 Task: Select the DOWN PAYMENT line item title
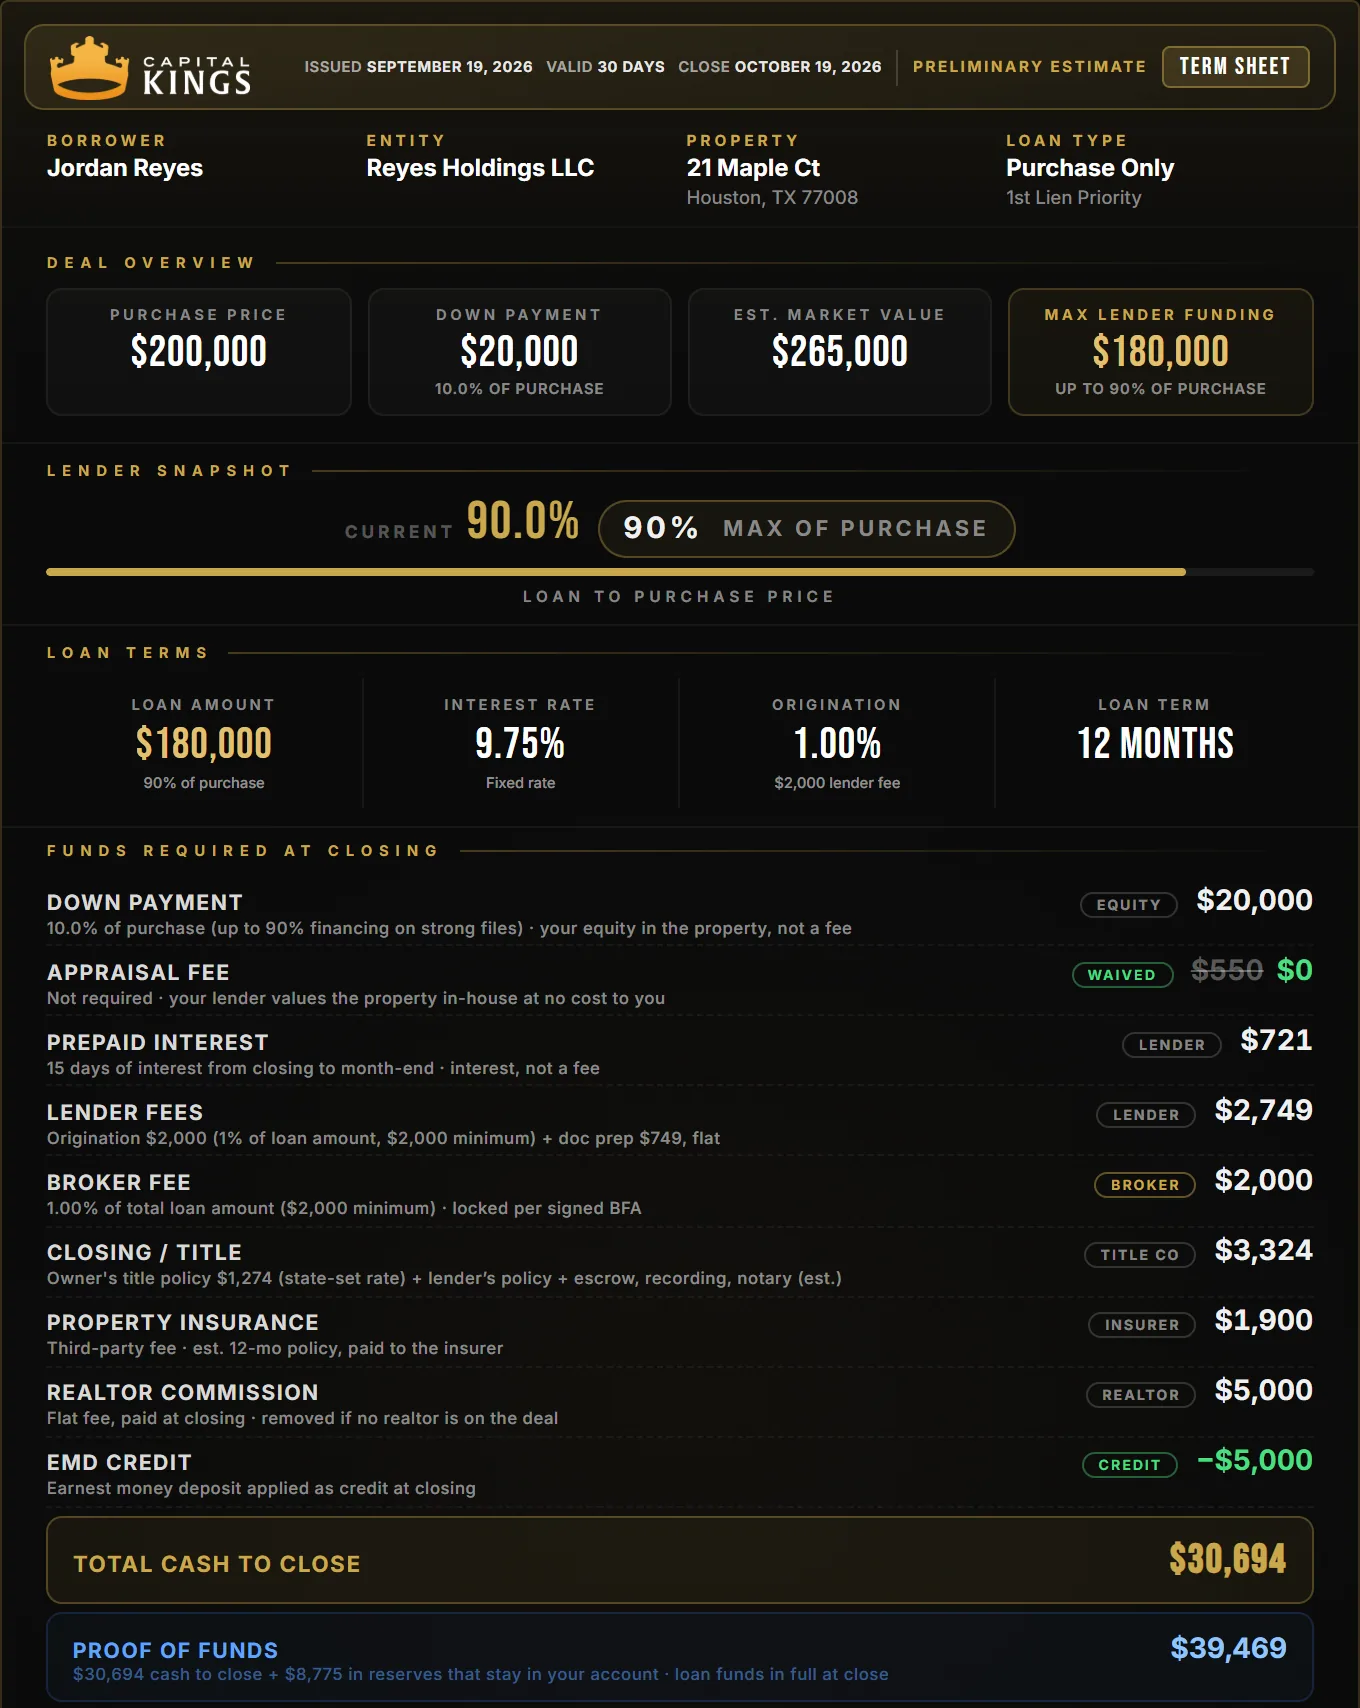[x=145, y=903]
